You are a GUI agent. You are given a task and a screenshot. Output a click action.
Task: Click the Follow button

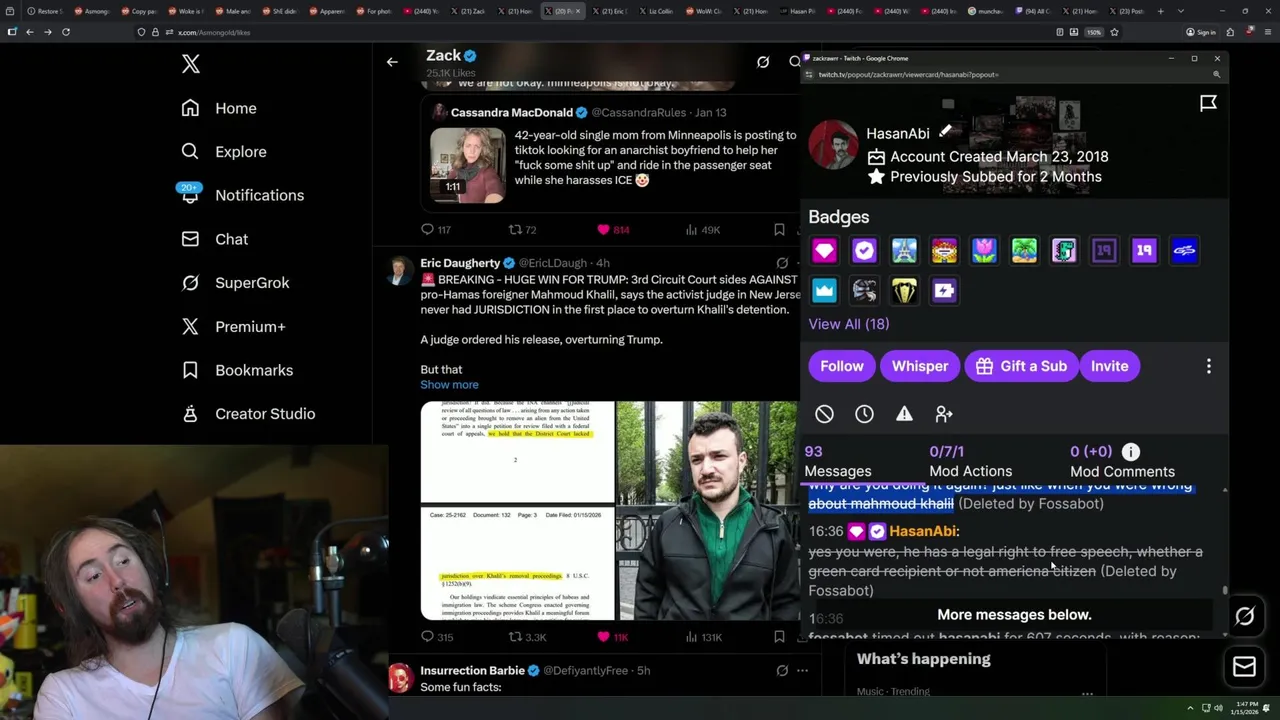842,366
